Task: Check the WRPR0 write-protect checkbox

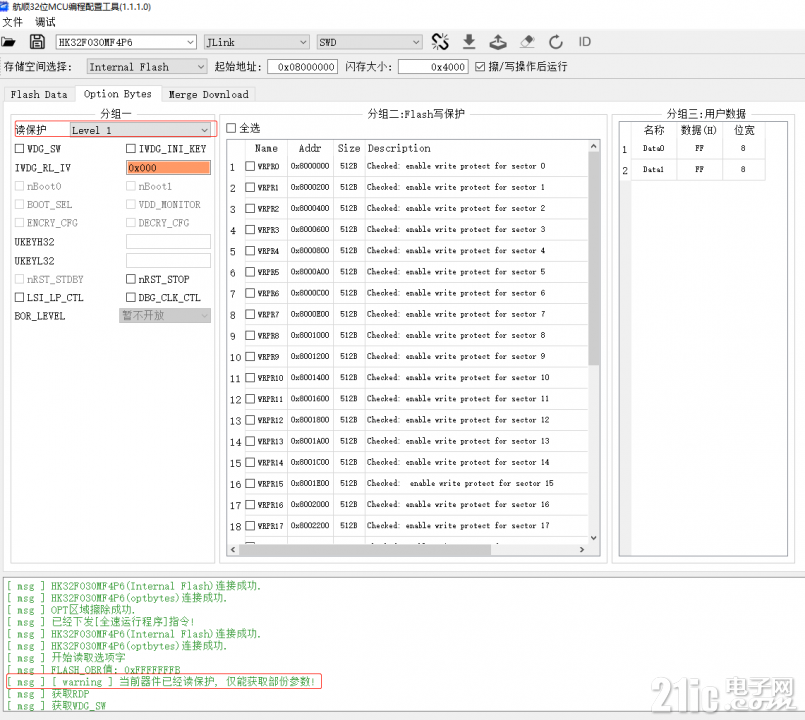Action: tap(250, 166)
